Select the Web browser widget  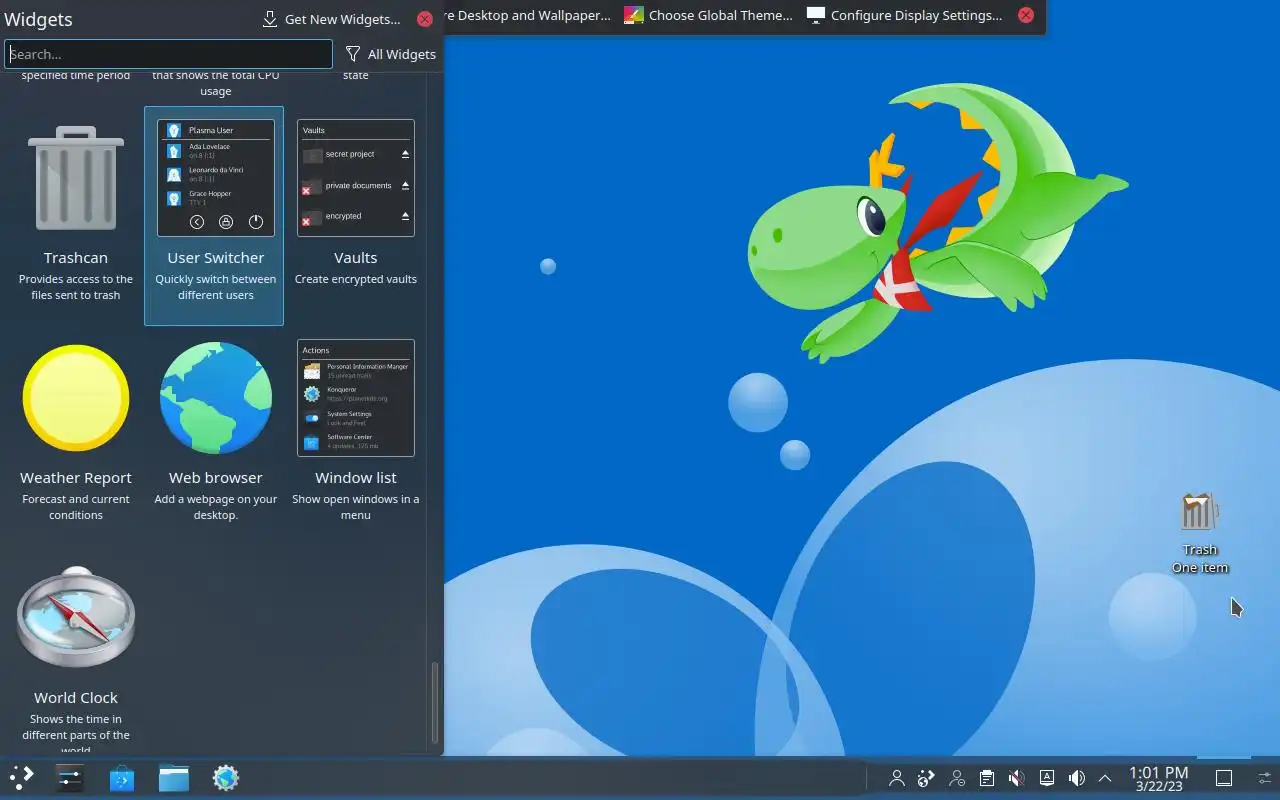click(x=216, y=435)
